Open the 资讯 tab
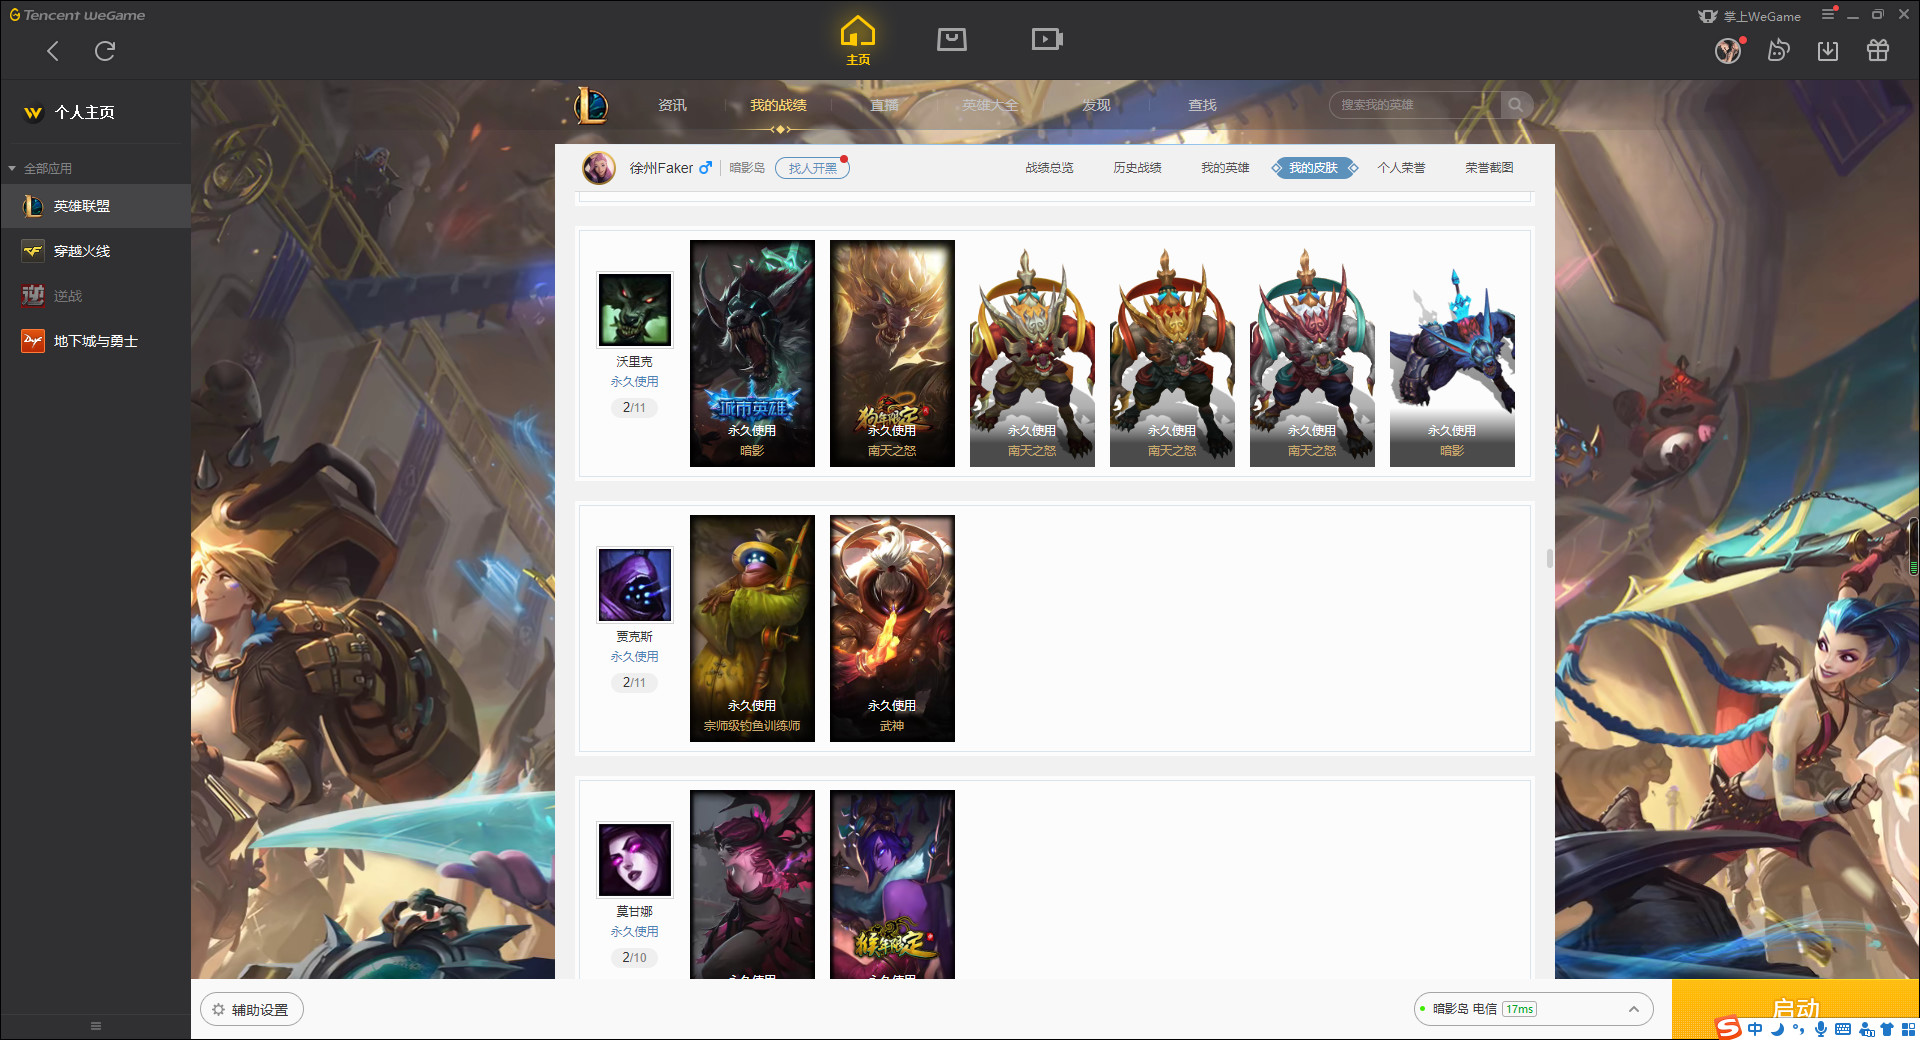The image size is (1920, 1040). click(x=672, y=105)
